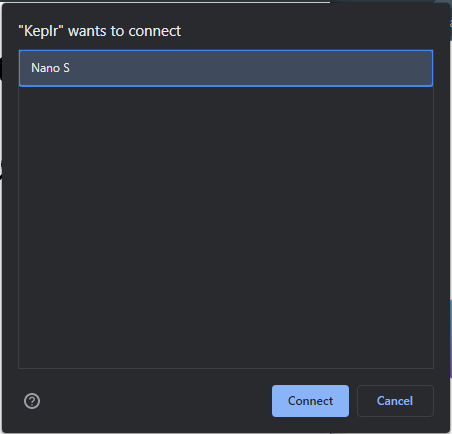452x434 pixels.
Task: Click the Cancel button
Action: tap(395, 401)
